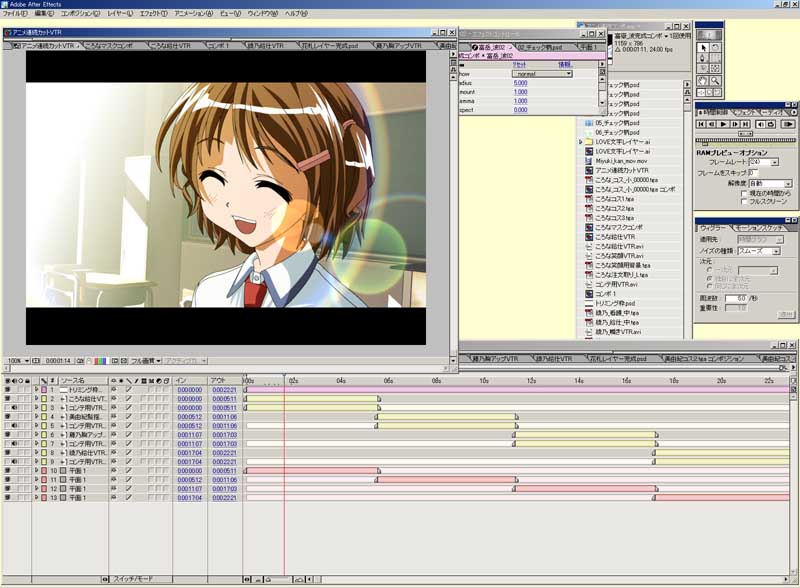This screenshot has height=588, width=800.
Task: Click the label color of layer 1
Action: (x=44, y=390)
